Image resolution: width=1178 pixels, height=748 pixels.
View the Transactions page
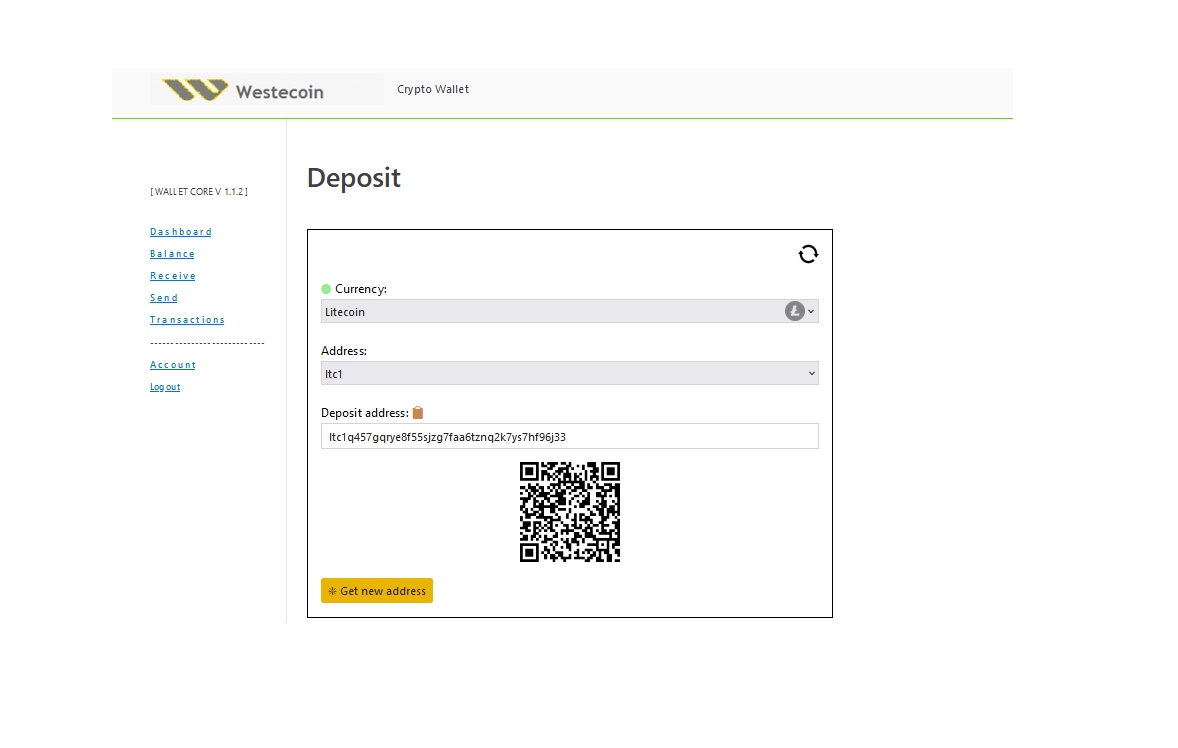[187, 320]
